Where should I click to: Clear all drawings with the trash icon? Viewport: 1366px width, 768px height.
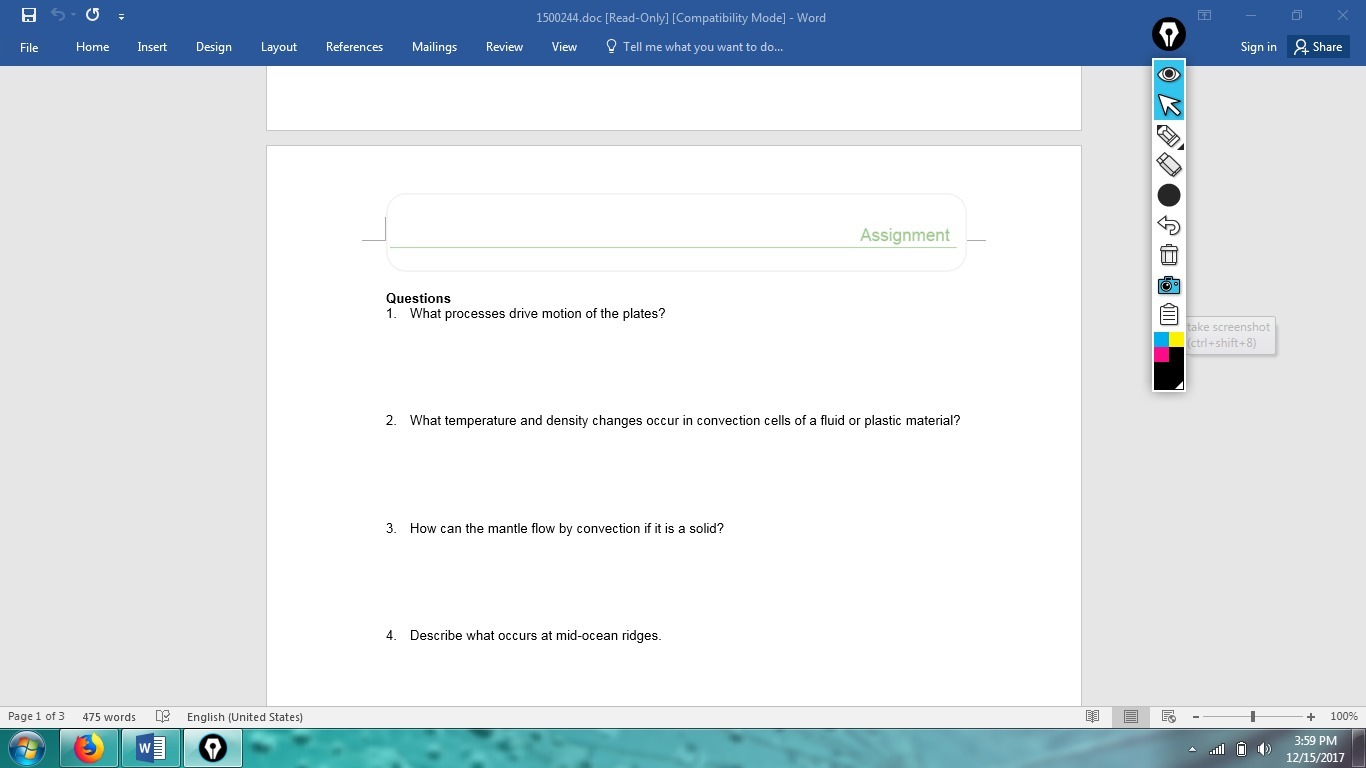pos(1169,255)
